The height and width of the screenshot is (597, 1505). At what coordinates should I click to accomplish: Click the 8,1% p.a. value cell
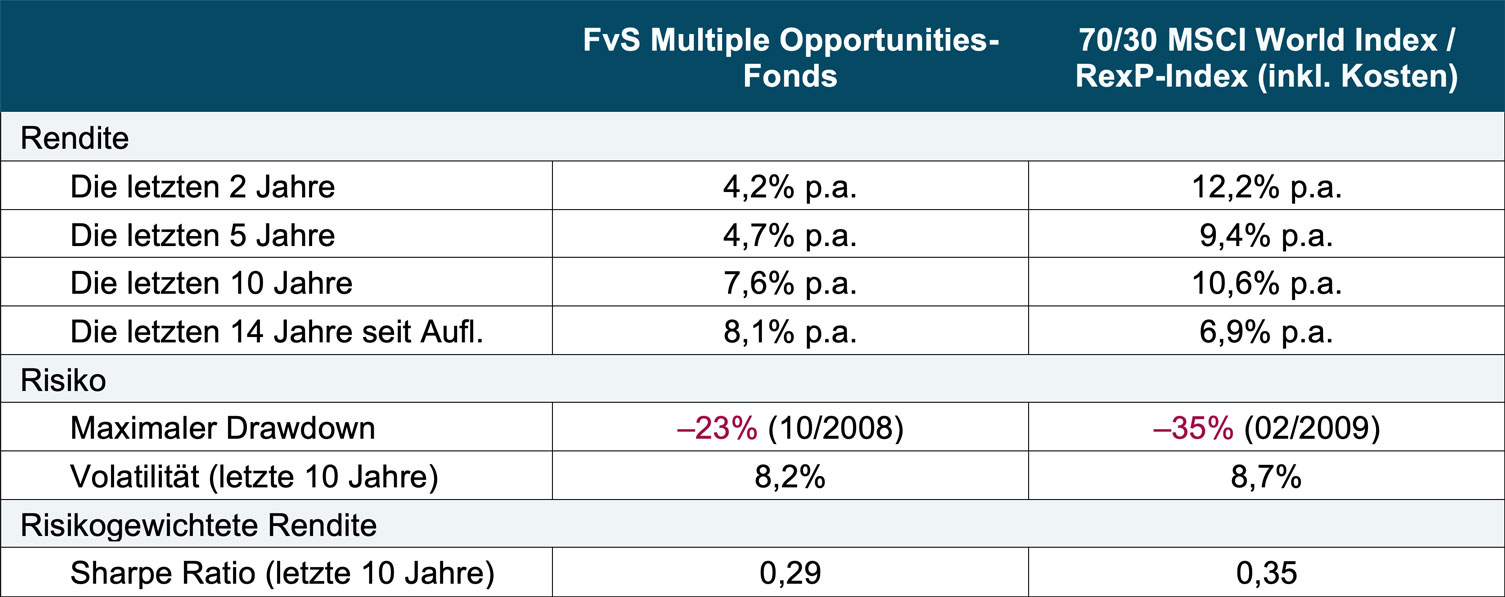coord(790,332)
